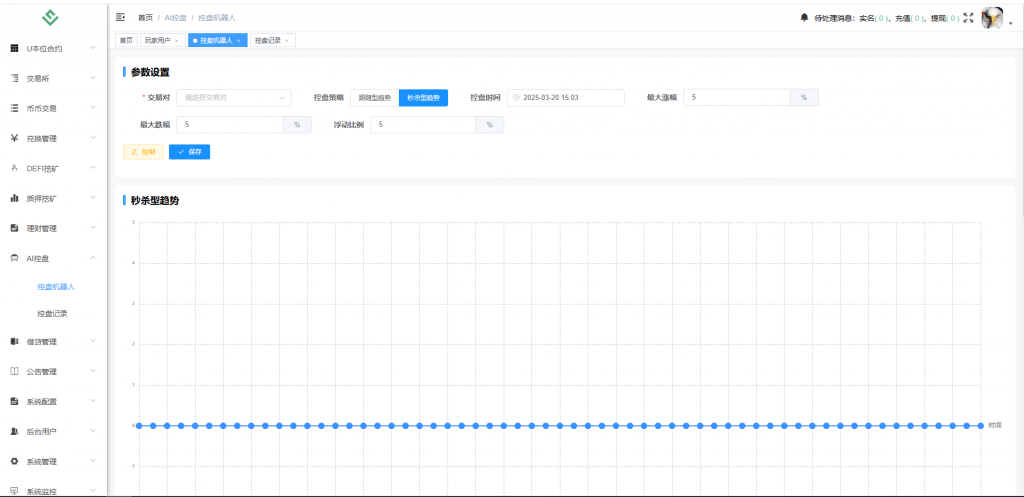Click the notification bell icon

click(804, 18)
